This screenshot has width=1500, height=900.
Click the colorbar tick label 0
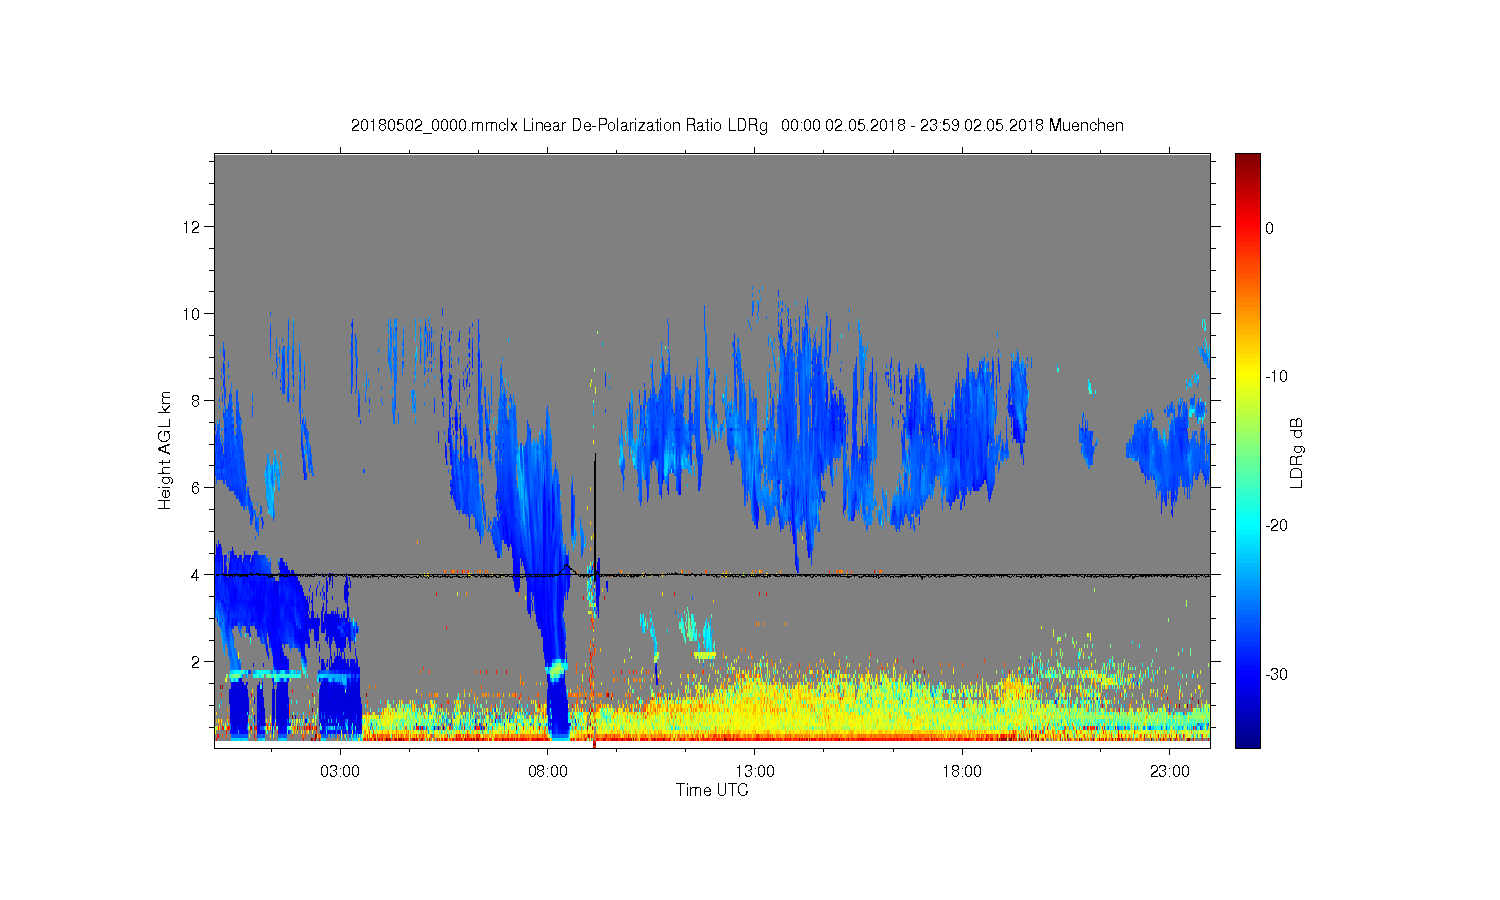pyautogui.click(x=1270, y=228)
